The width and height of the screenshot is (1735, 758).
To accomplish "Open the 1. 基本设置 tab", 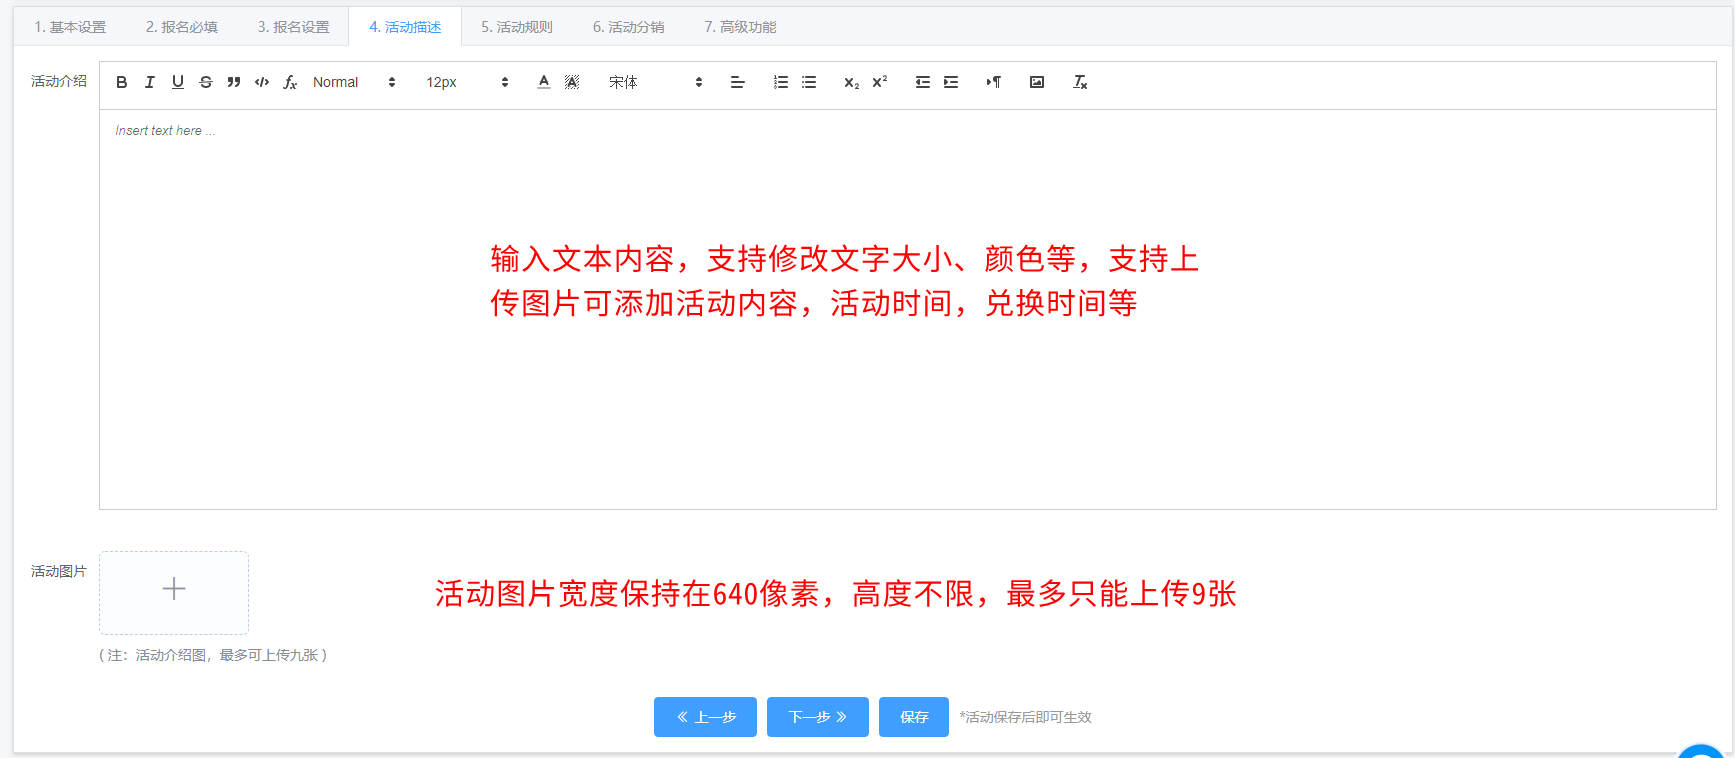I will [70, 27].
